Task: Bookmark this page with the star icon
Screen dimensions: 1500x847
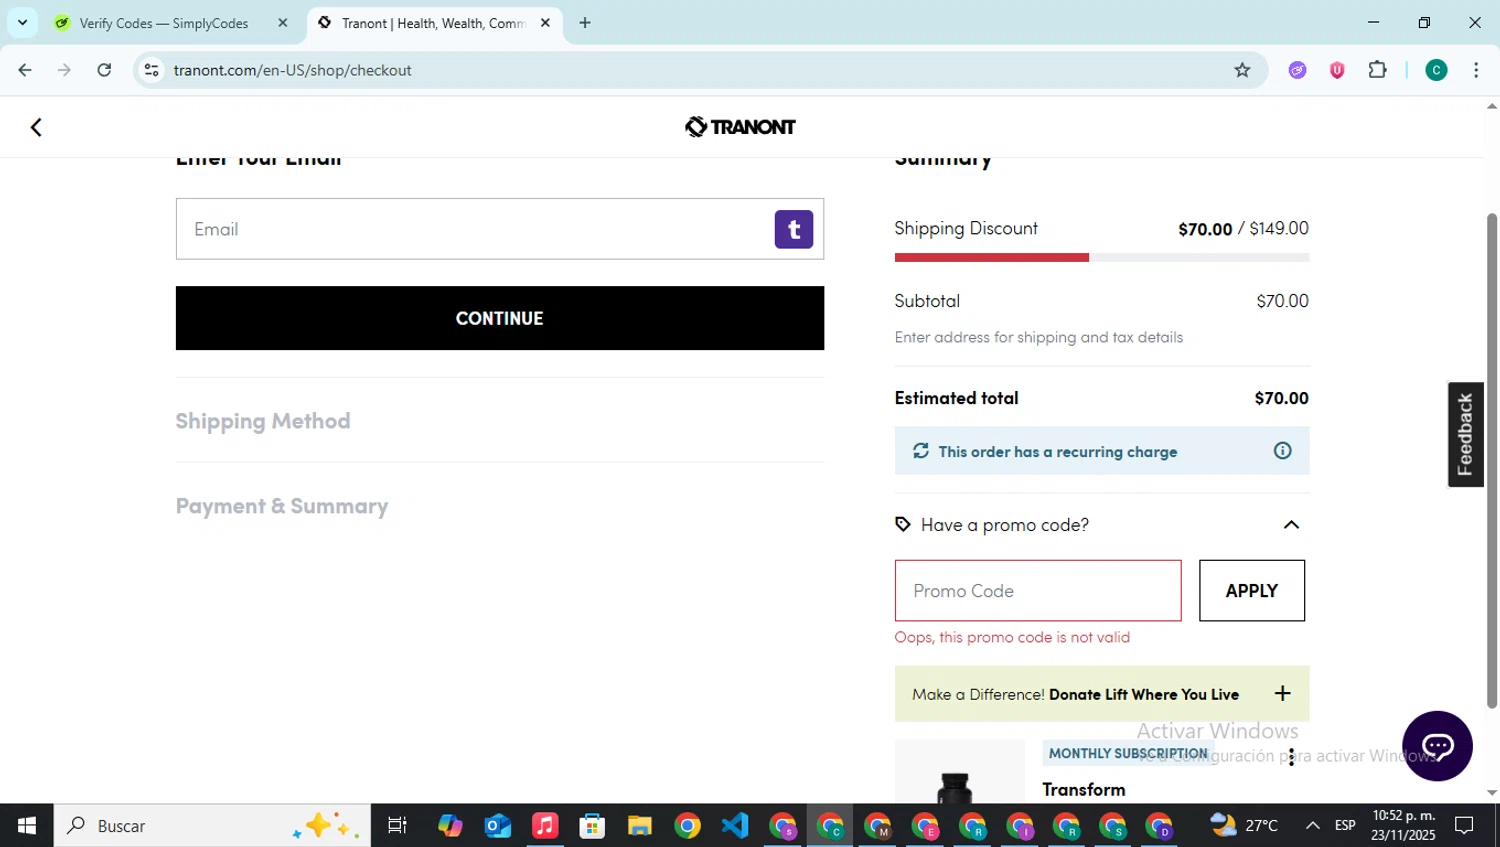Action: 1242,70
